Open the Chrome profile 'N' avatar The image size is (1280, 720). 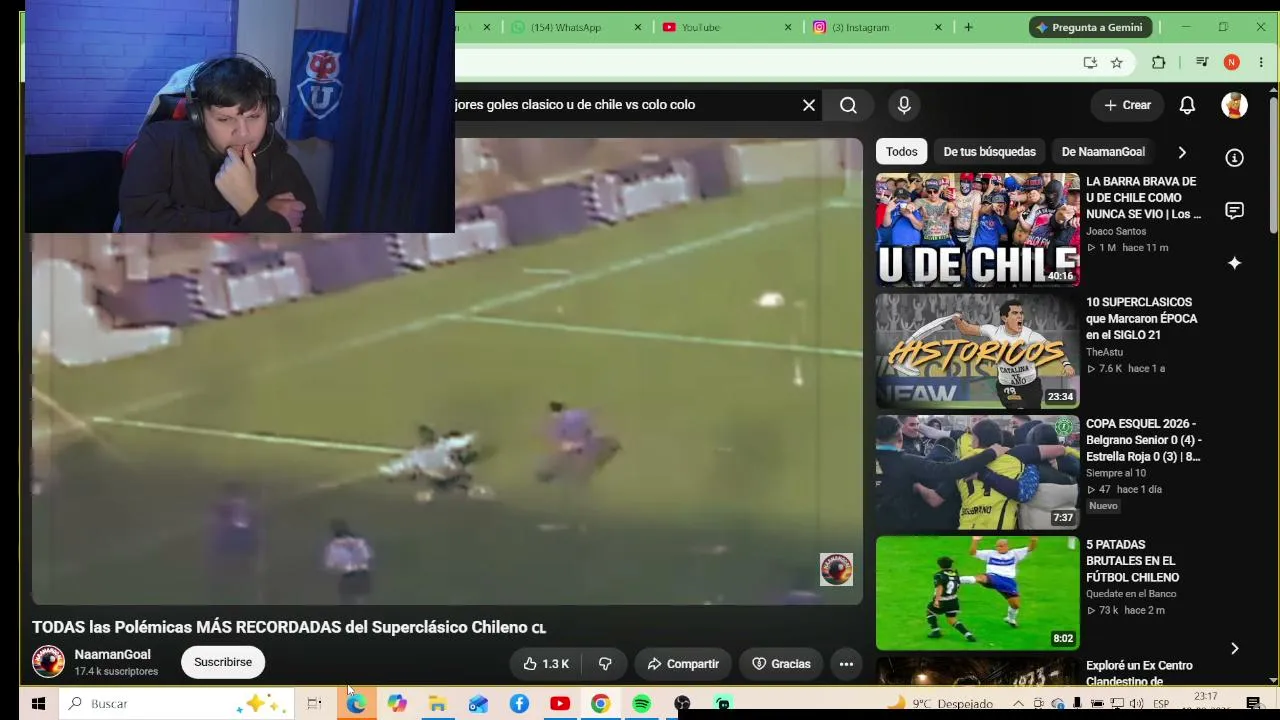click(x=1232, y=62)
